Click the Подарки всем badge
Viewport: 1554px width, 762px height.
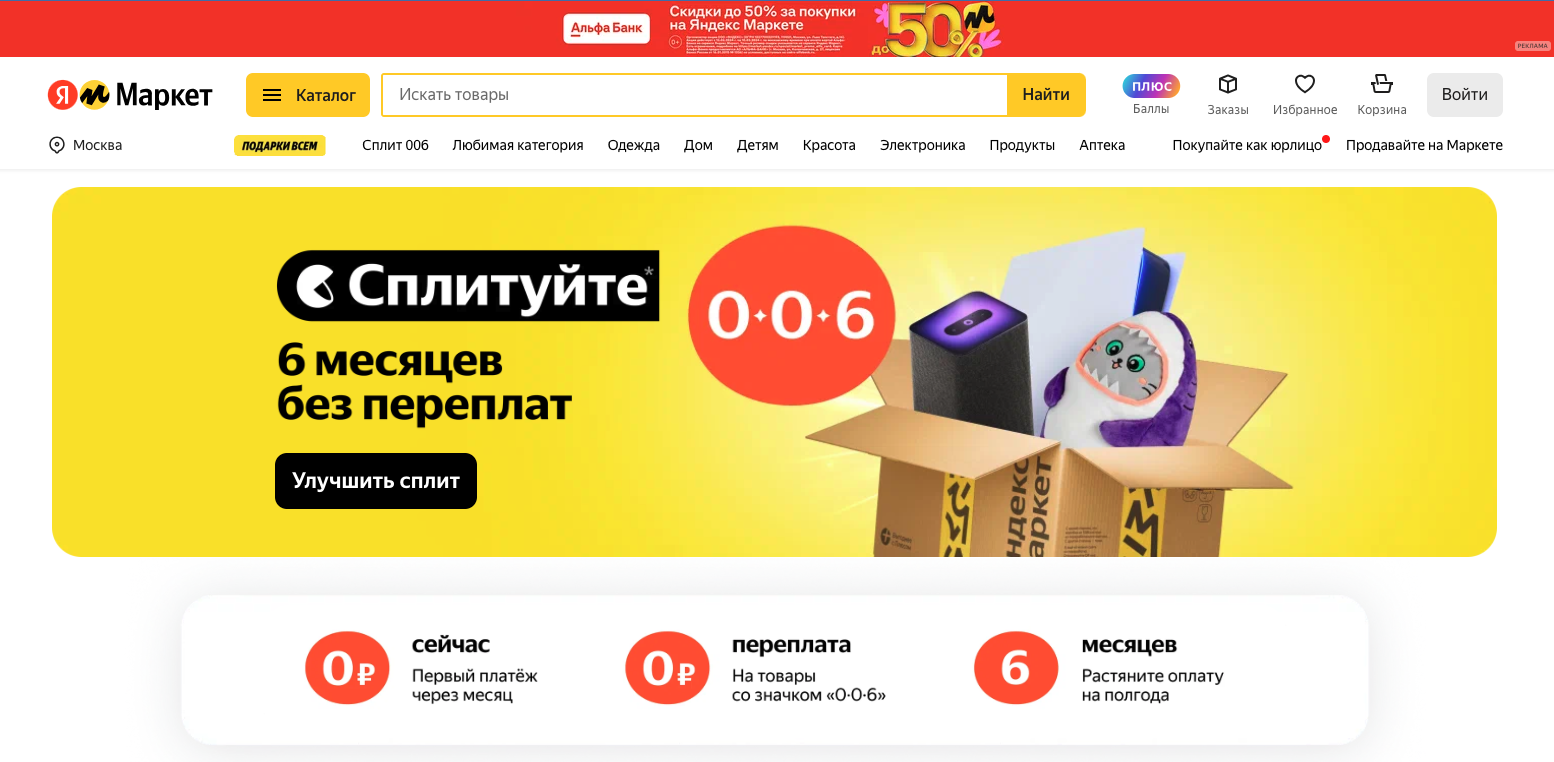click(280, 146)
